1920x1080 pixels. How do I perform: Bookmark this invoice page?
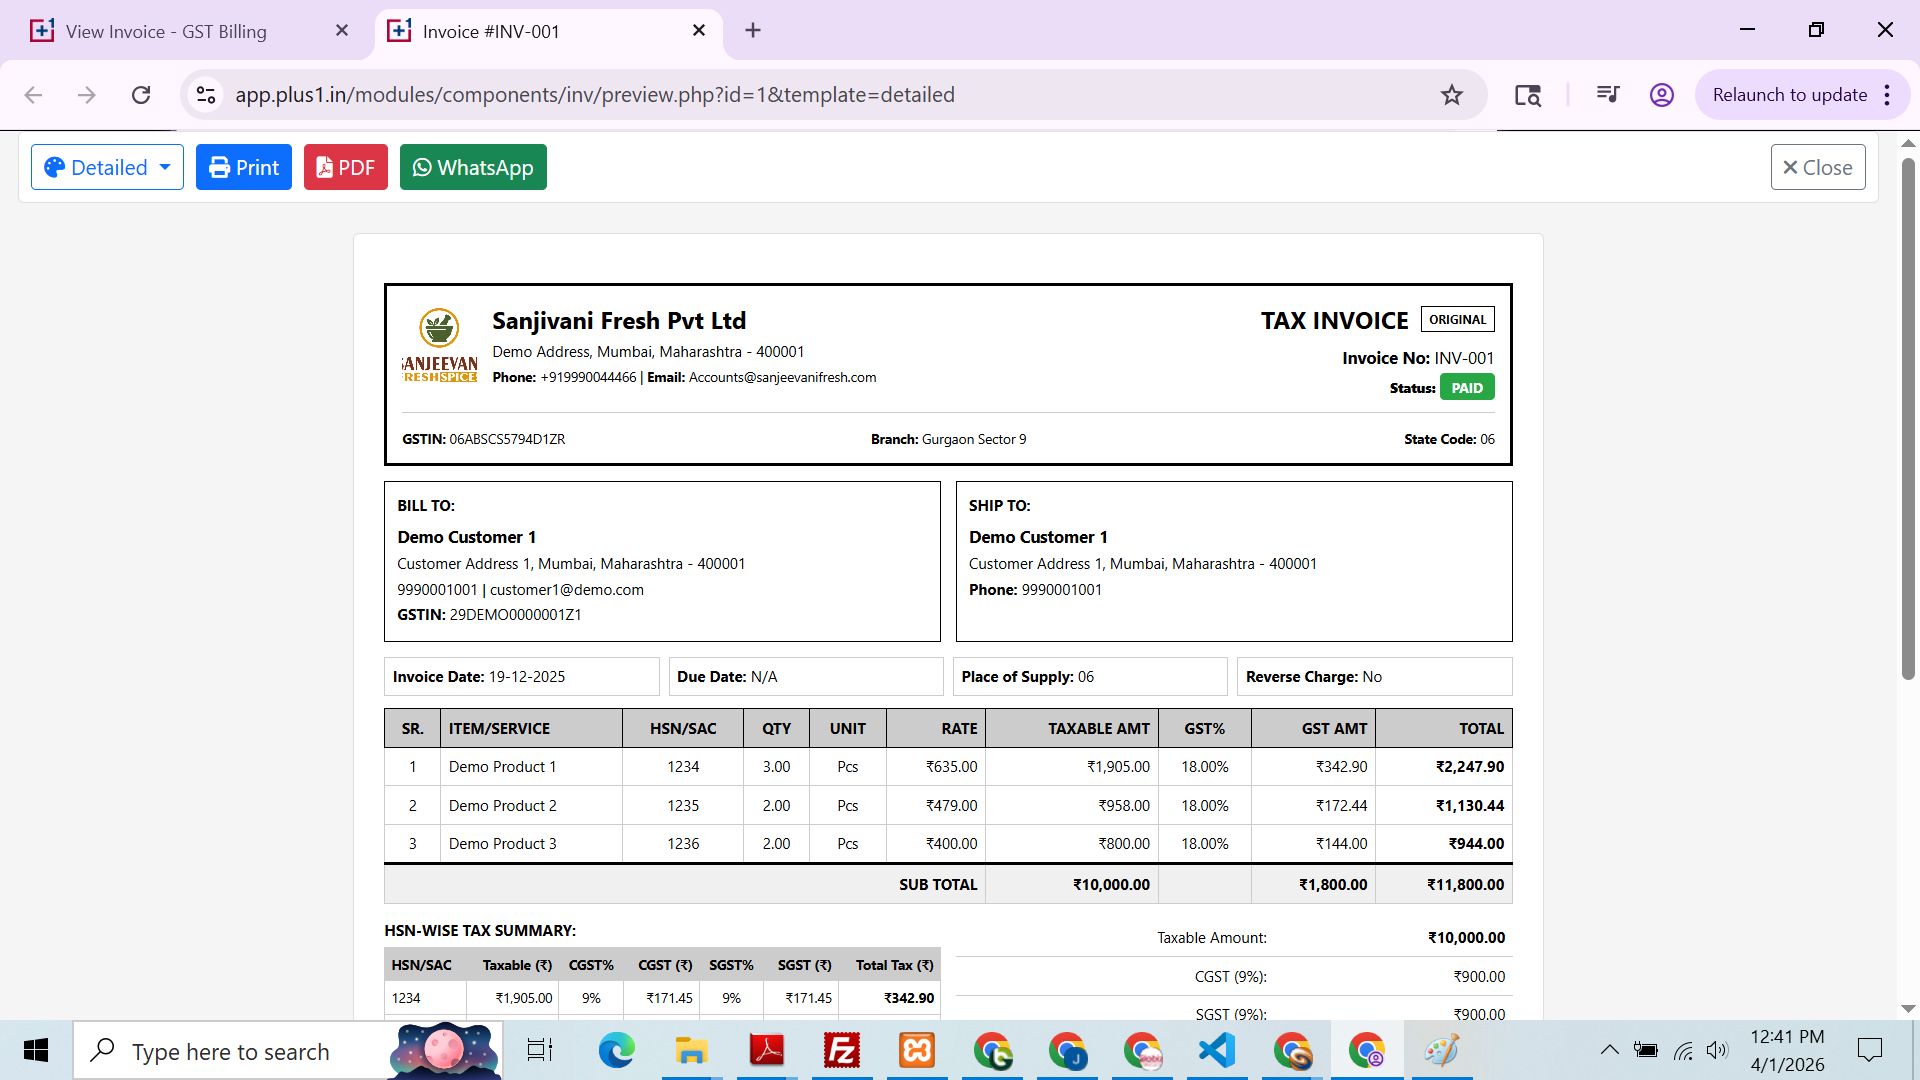point(1451,95)
